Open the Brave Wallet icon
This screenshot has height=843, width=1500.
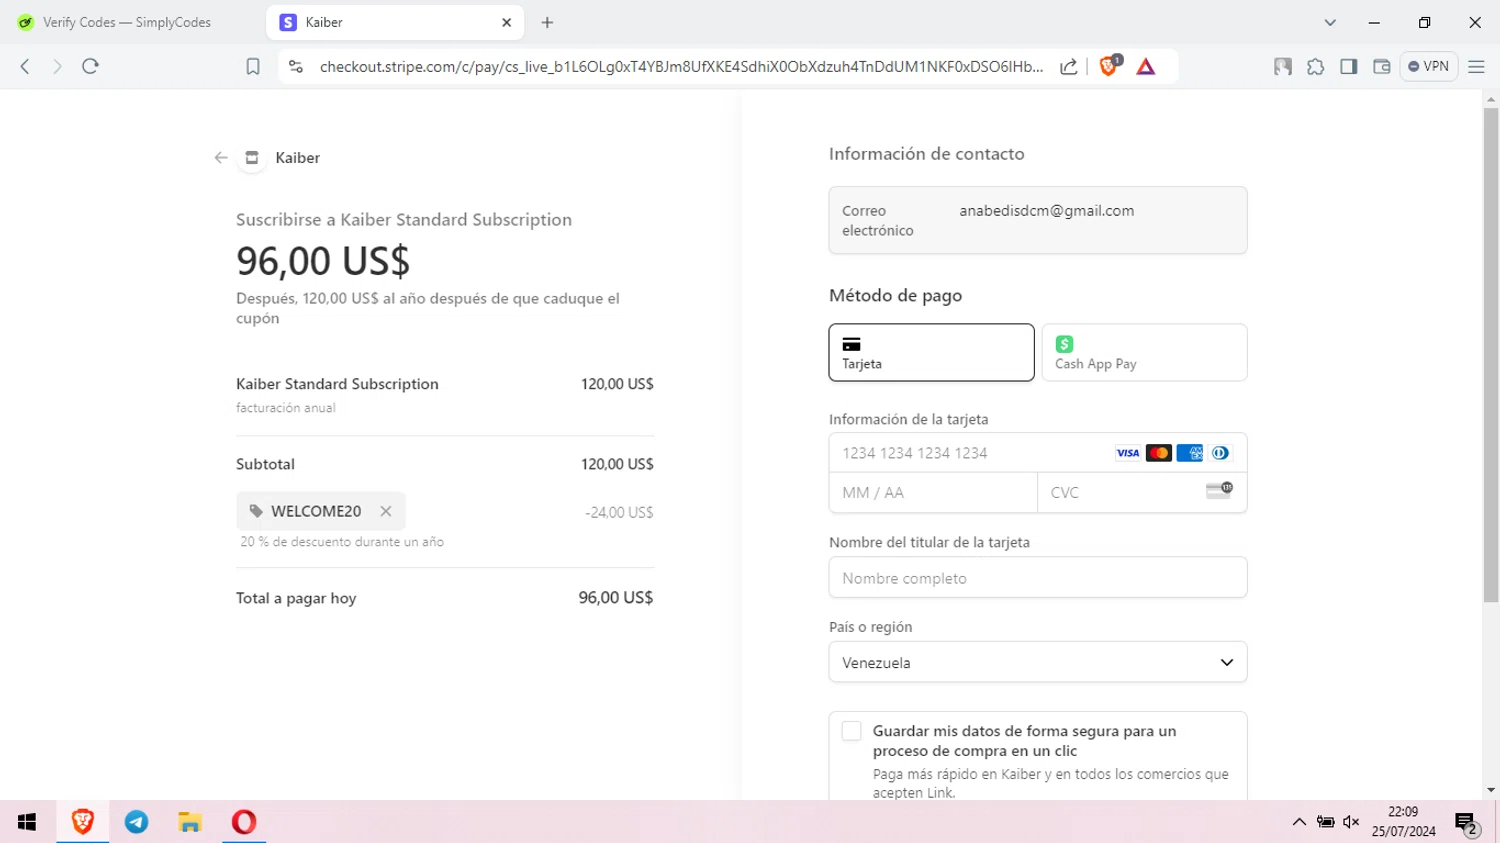(1382, 66)
